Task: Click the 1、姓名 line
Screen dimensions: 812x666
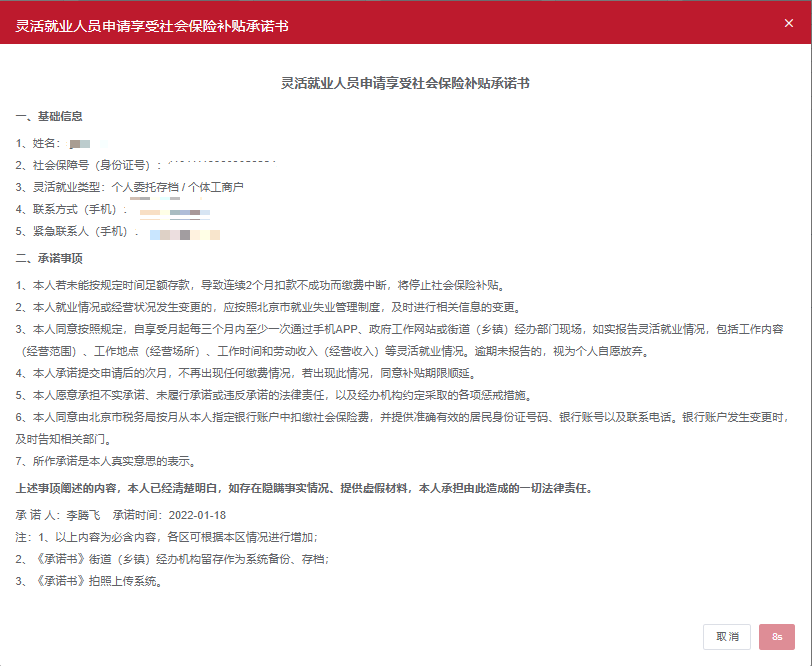Action: (x=61, y=143)
